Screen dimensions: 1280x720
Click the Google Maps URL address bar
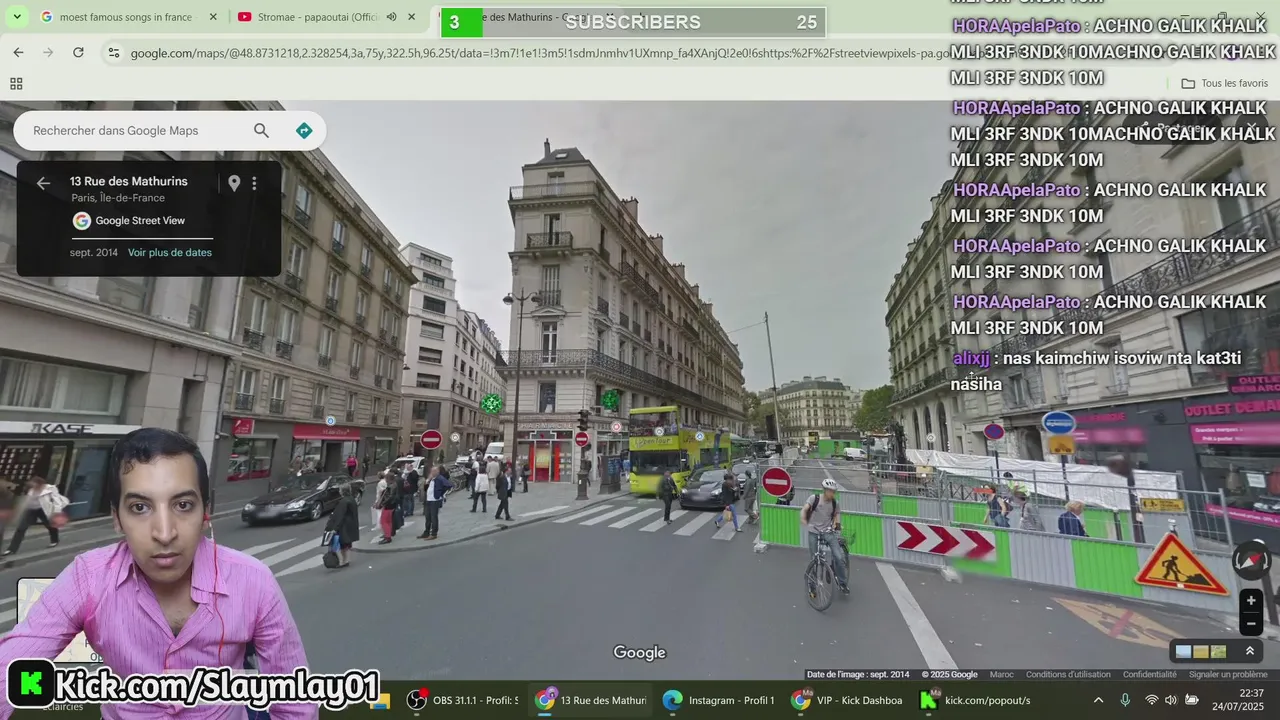click(x=540, y=53)
